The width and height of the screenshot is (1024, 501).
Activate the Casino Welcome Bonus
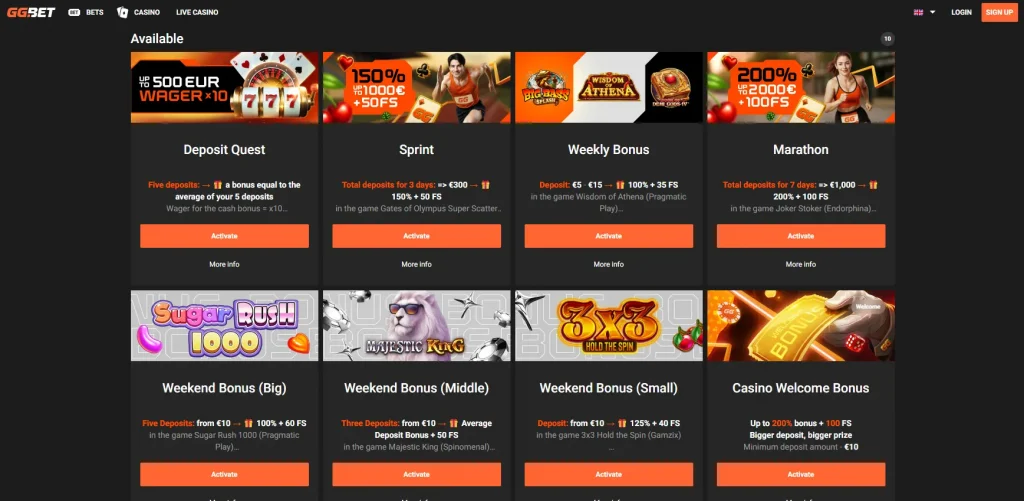801,474
